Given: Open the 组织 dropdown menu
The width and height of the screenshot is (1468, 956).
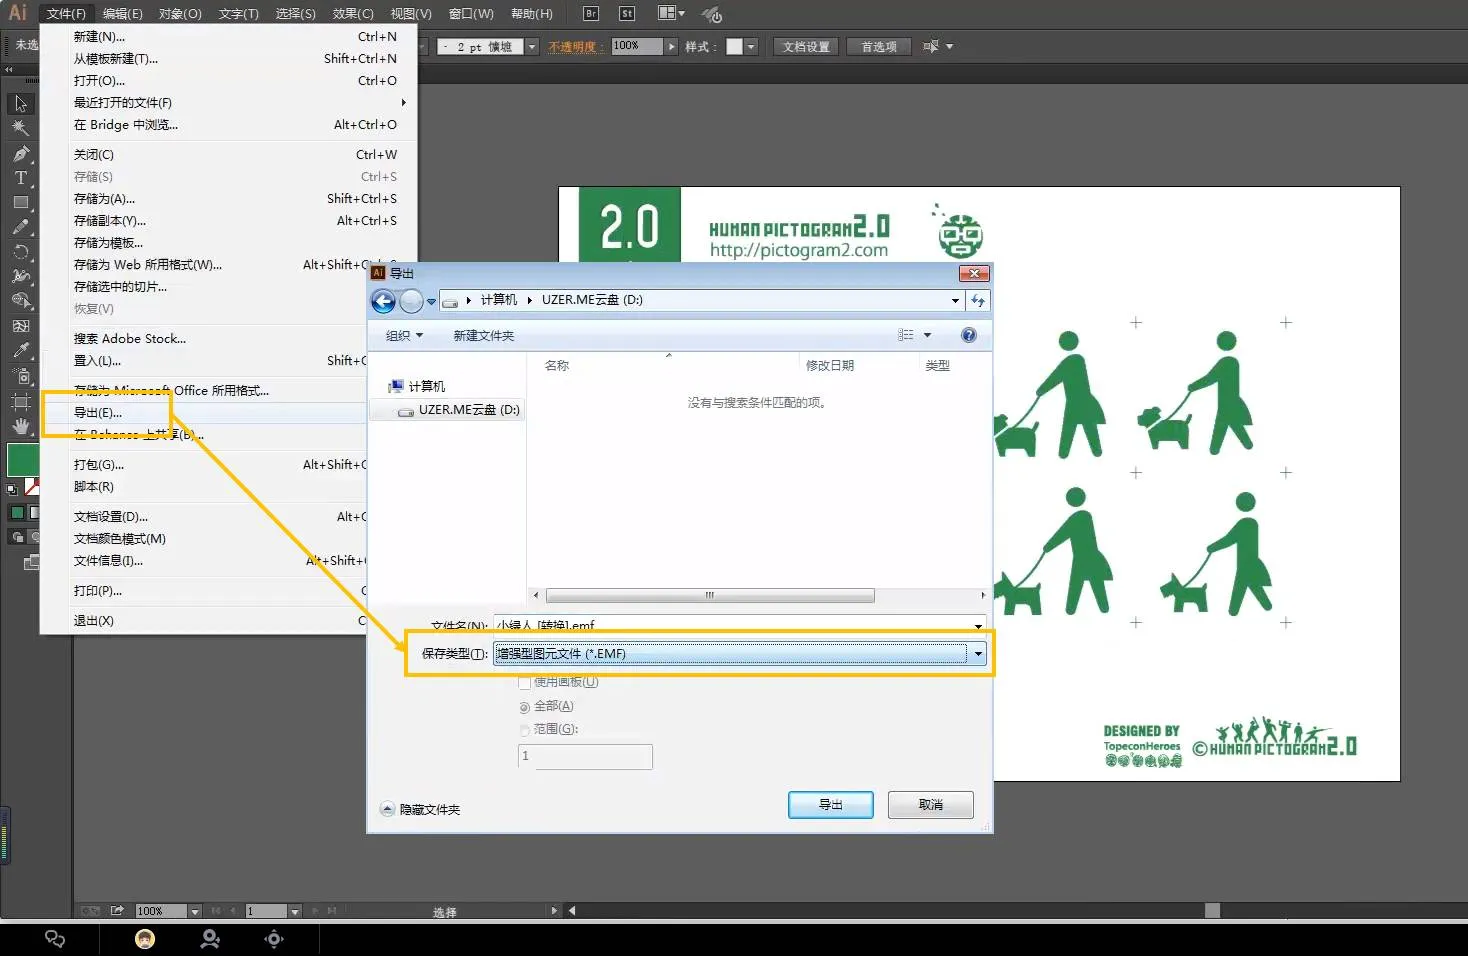Looking at the screenshot, I should (x=404, y=336).
